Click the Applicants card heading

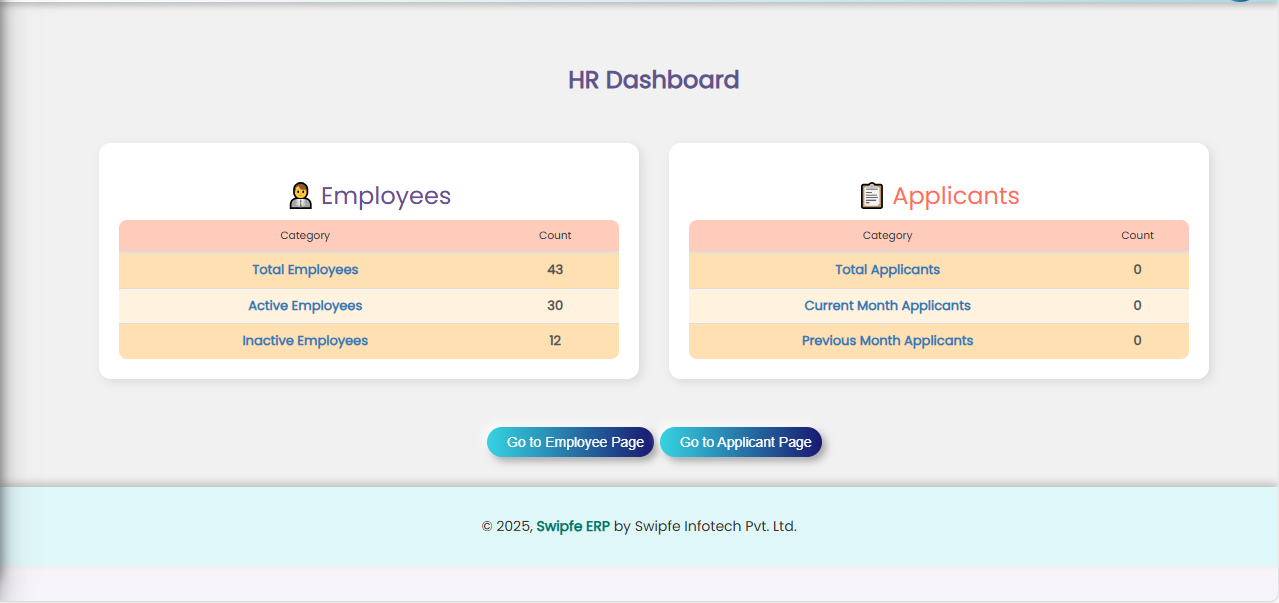(955, 196)
